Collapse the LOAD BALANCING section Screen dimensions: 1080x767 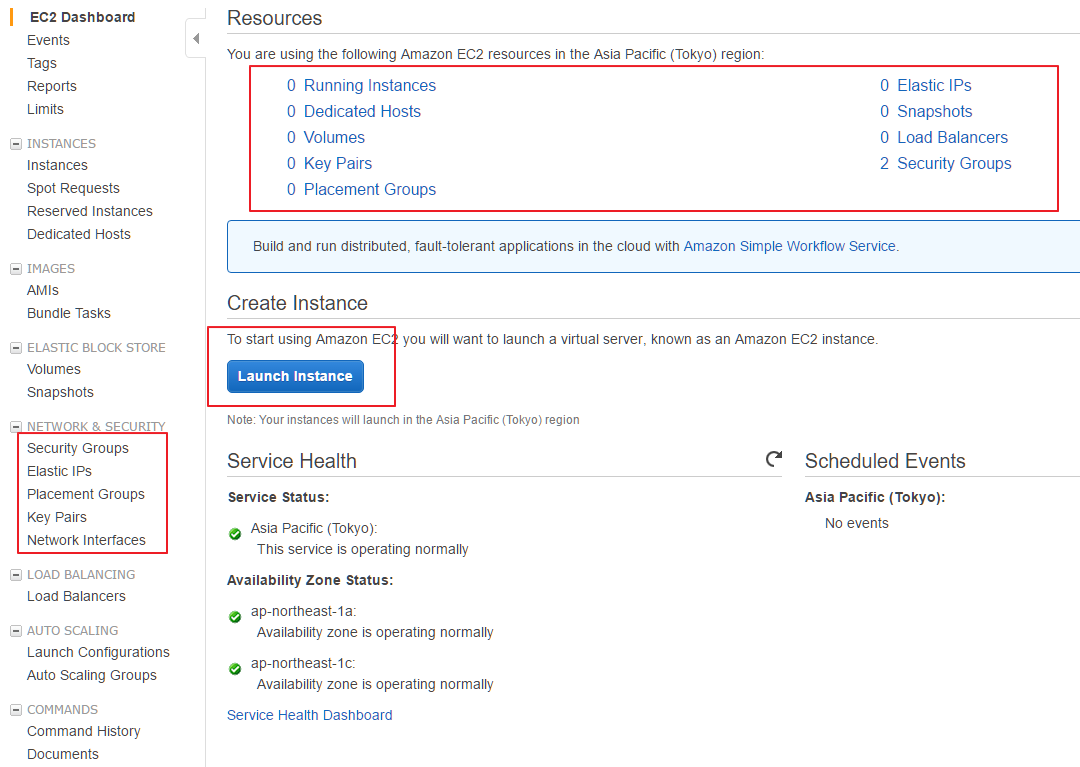[16, 575]
